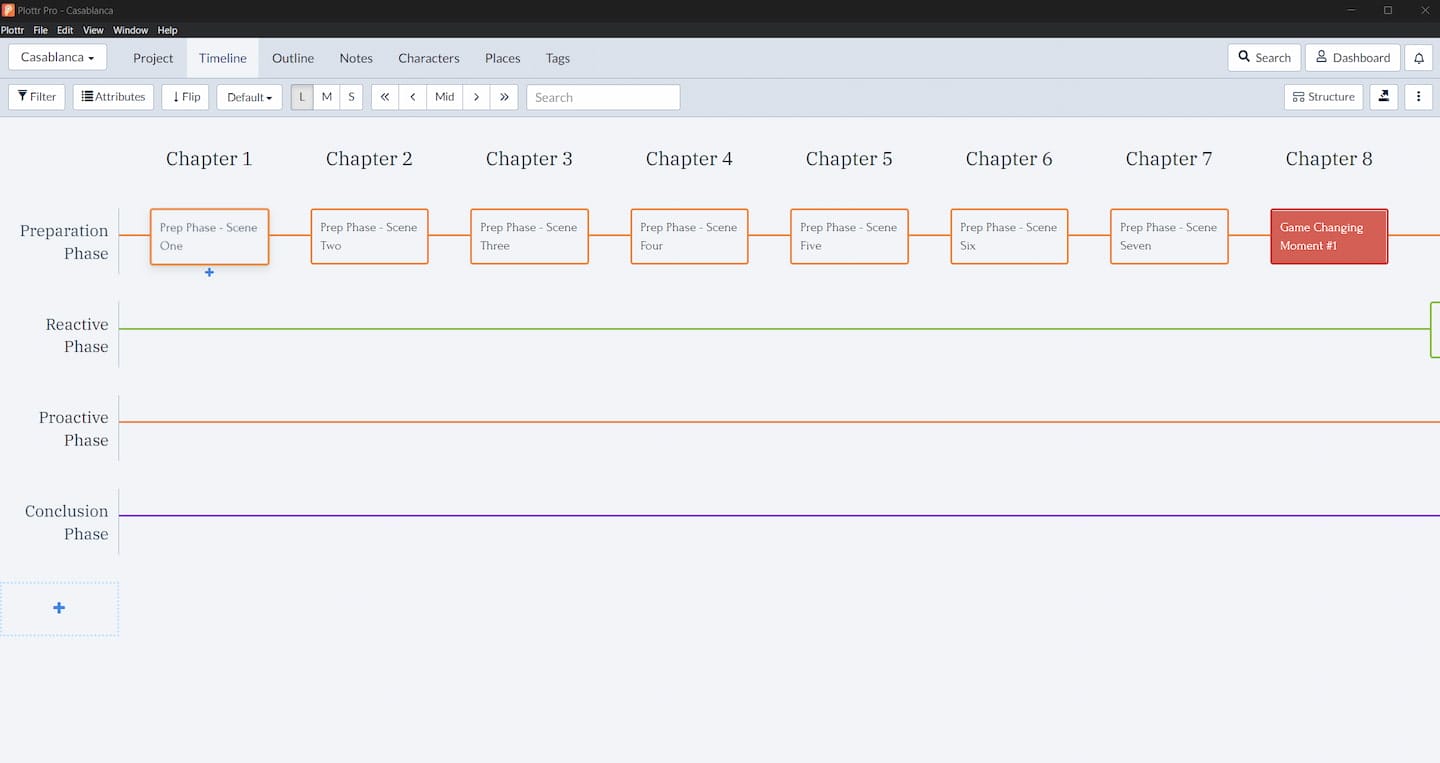Image resolution: width=1440 pixels, height=763 pixels.
Task: Open the Filter panel via funnel icon
Action: [36, 96]
